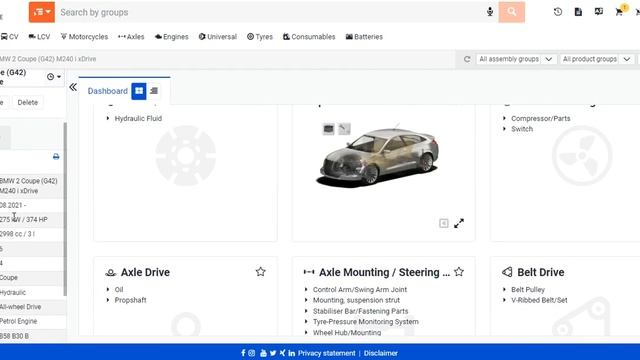Open the YouTube footer icon

pos(263,353)
